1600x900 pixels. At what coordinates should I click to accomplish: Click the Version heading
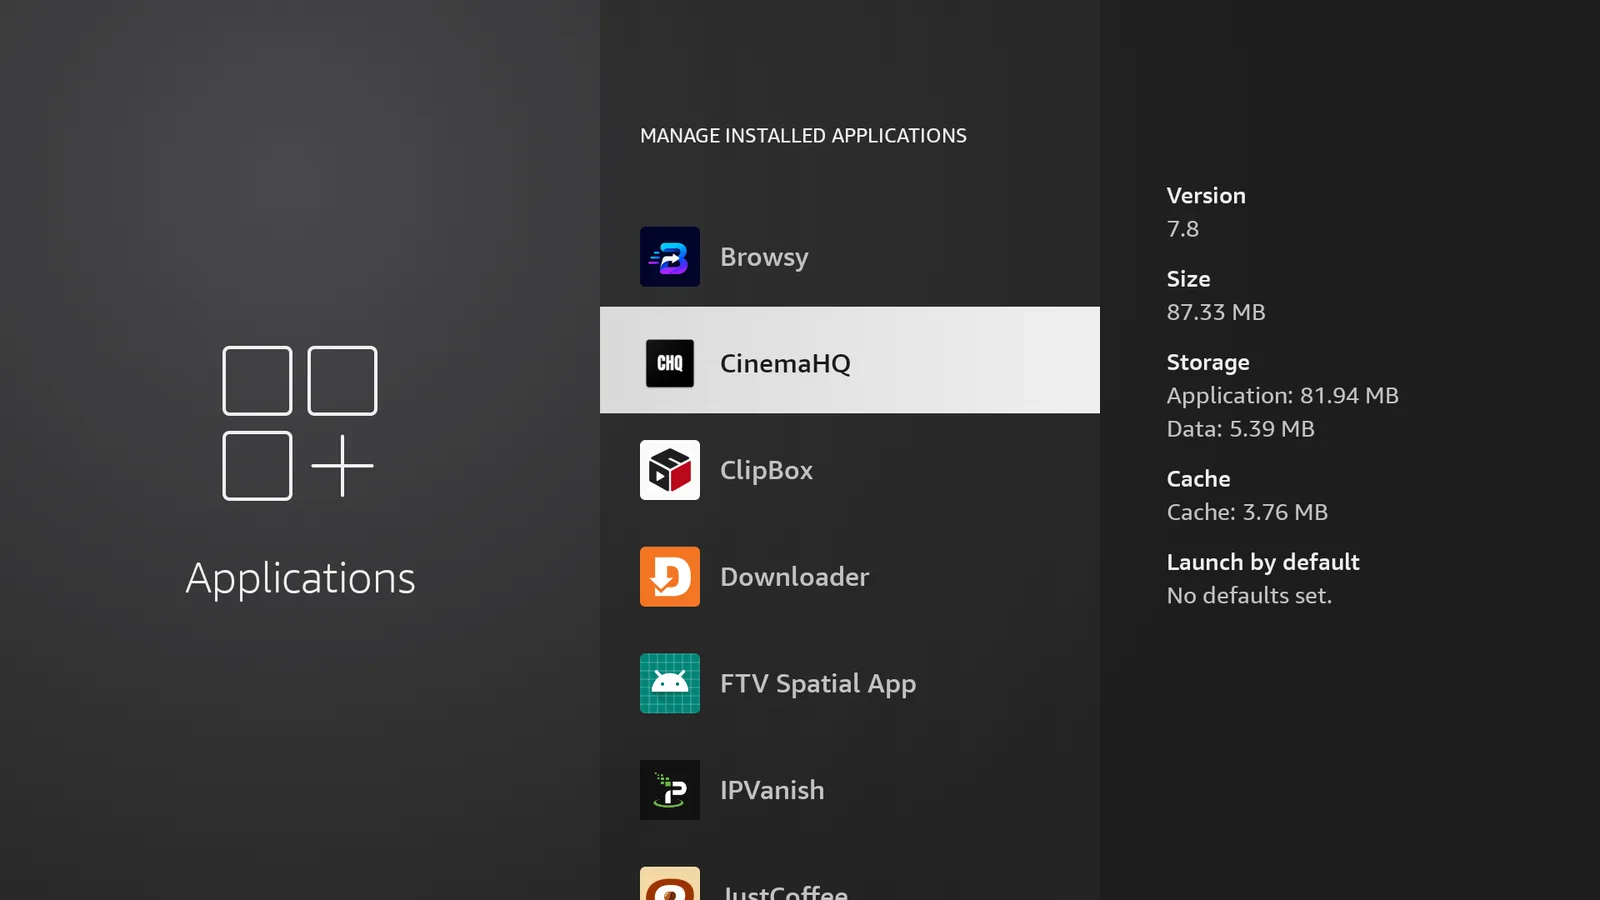tap(1206, 196)
